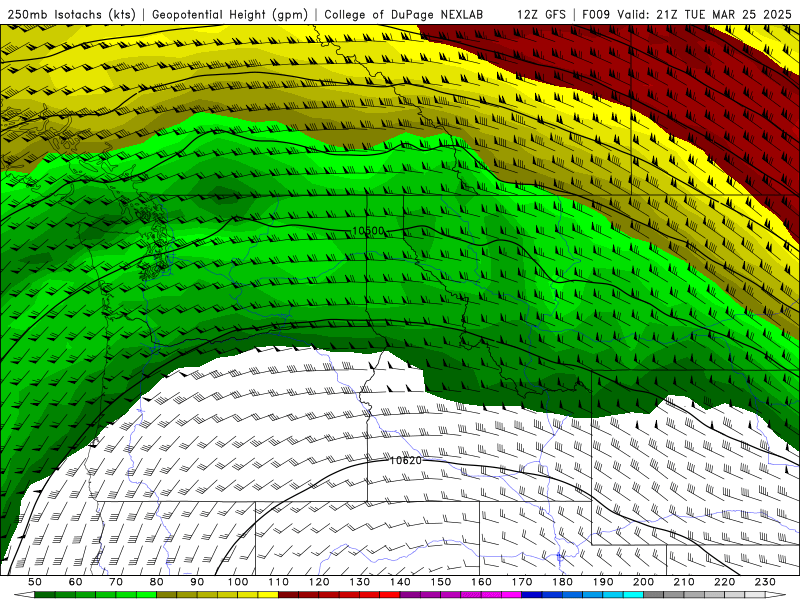Click the 200 value on color scale

pos(643,582)
